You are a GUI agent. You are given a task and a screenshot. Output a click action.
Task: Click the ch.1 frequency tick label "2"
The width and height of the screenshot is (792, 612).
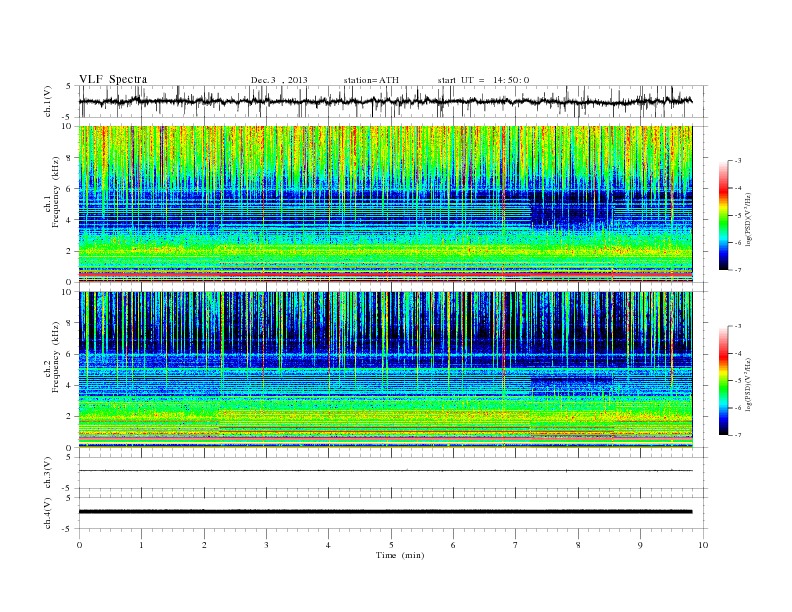(x=69, y=251)
